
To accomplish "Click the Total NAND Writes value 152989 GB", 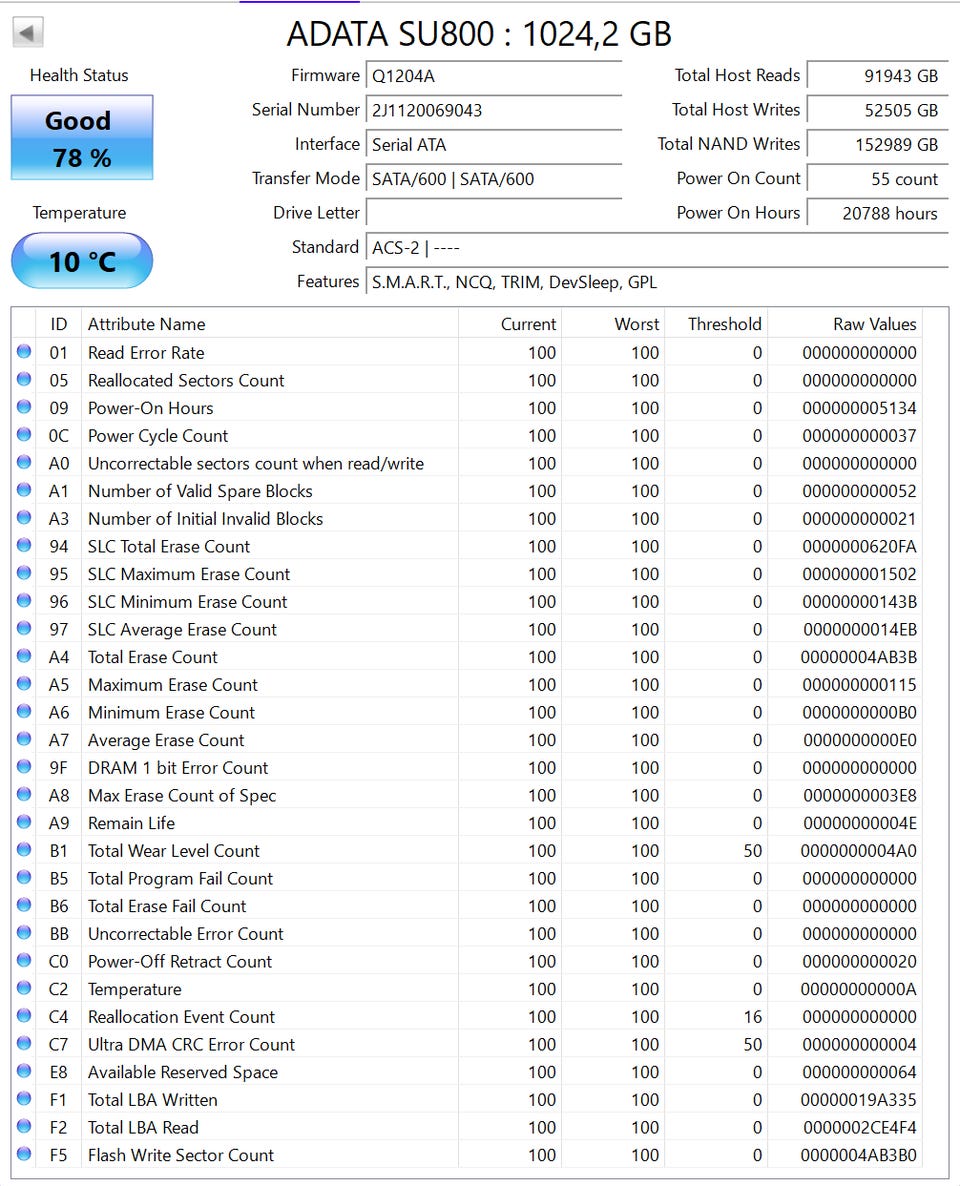I will point(878,144).
